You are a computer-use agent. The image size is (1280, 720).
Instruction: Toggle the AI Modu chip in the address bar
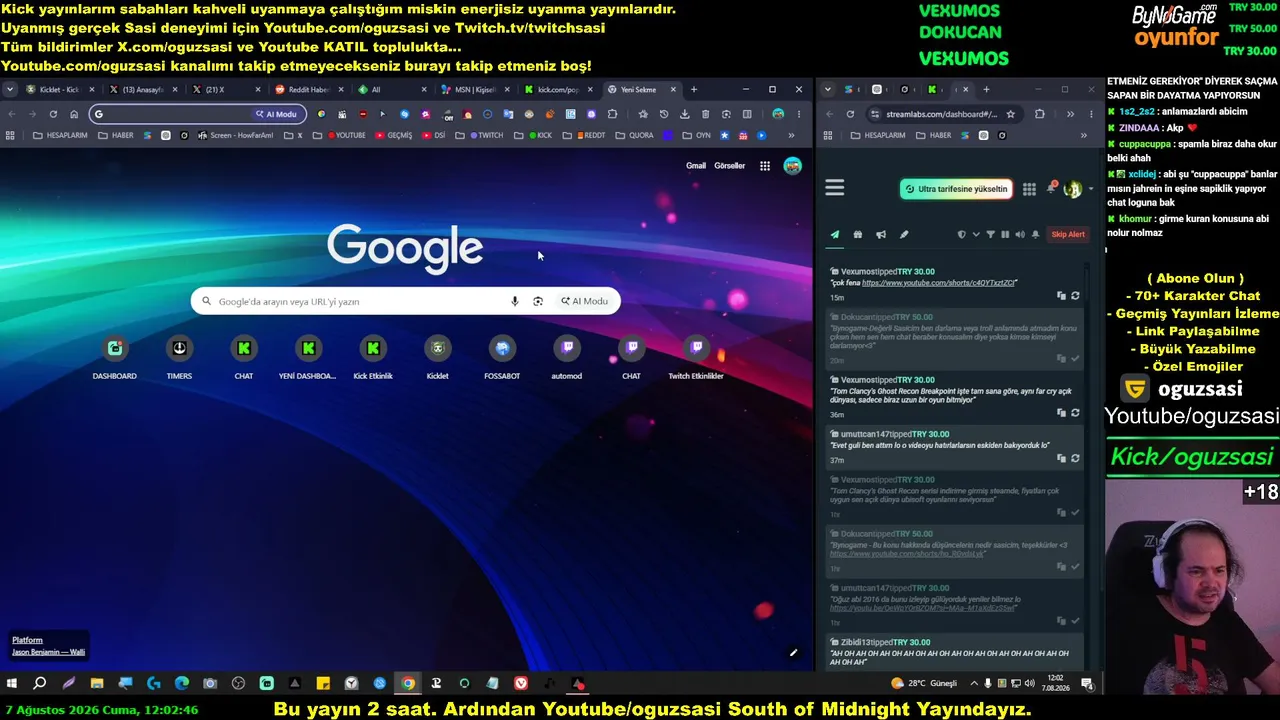276,114
